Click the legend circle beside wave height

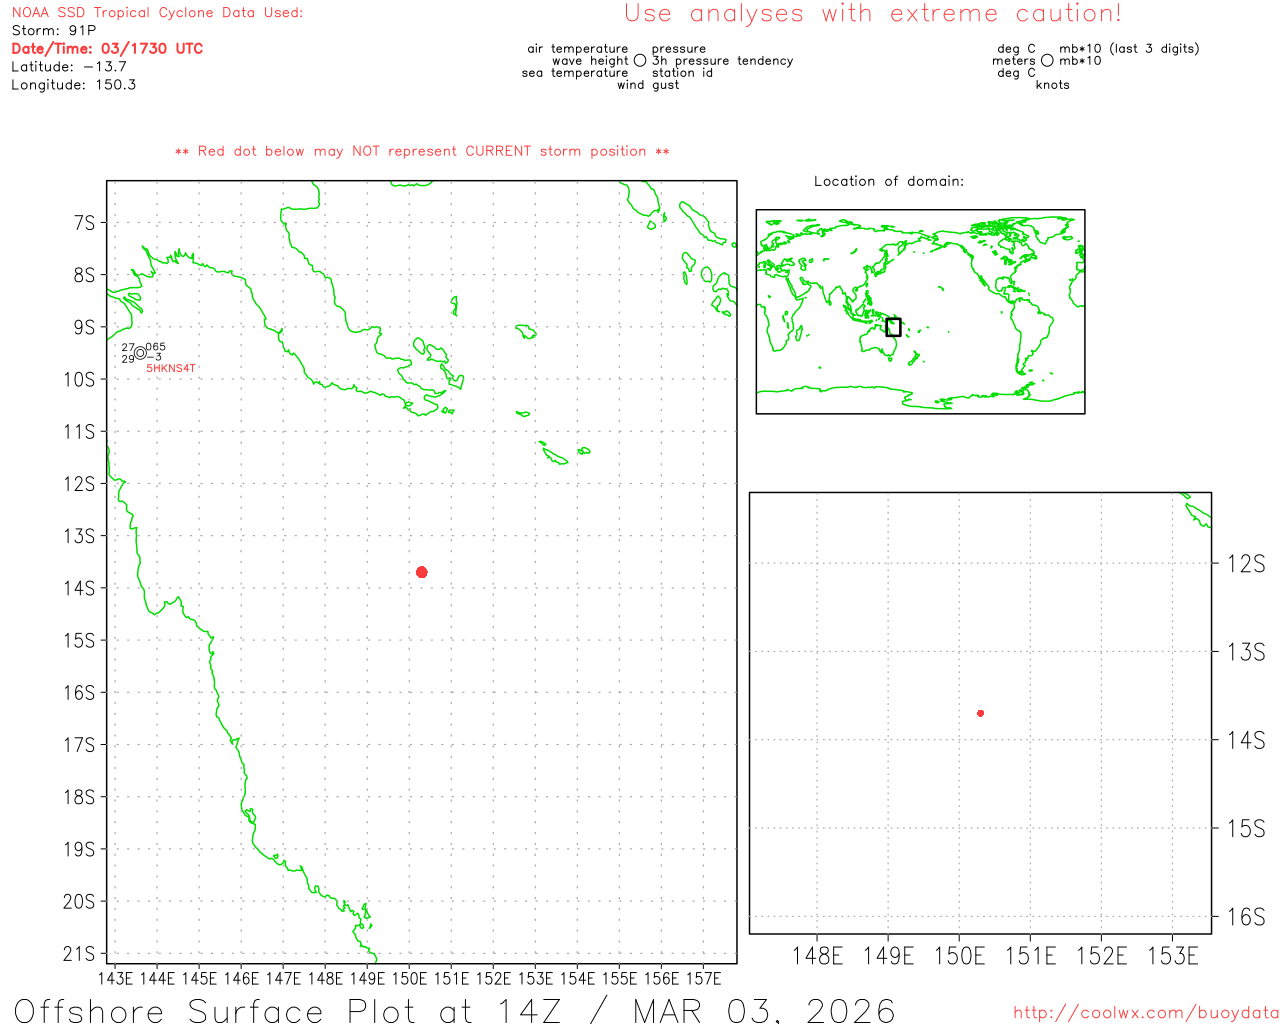(x=640, y=61)
